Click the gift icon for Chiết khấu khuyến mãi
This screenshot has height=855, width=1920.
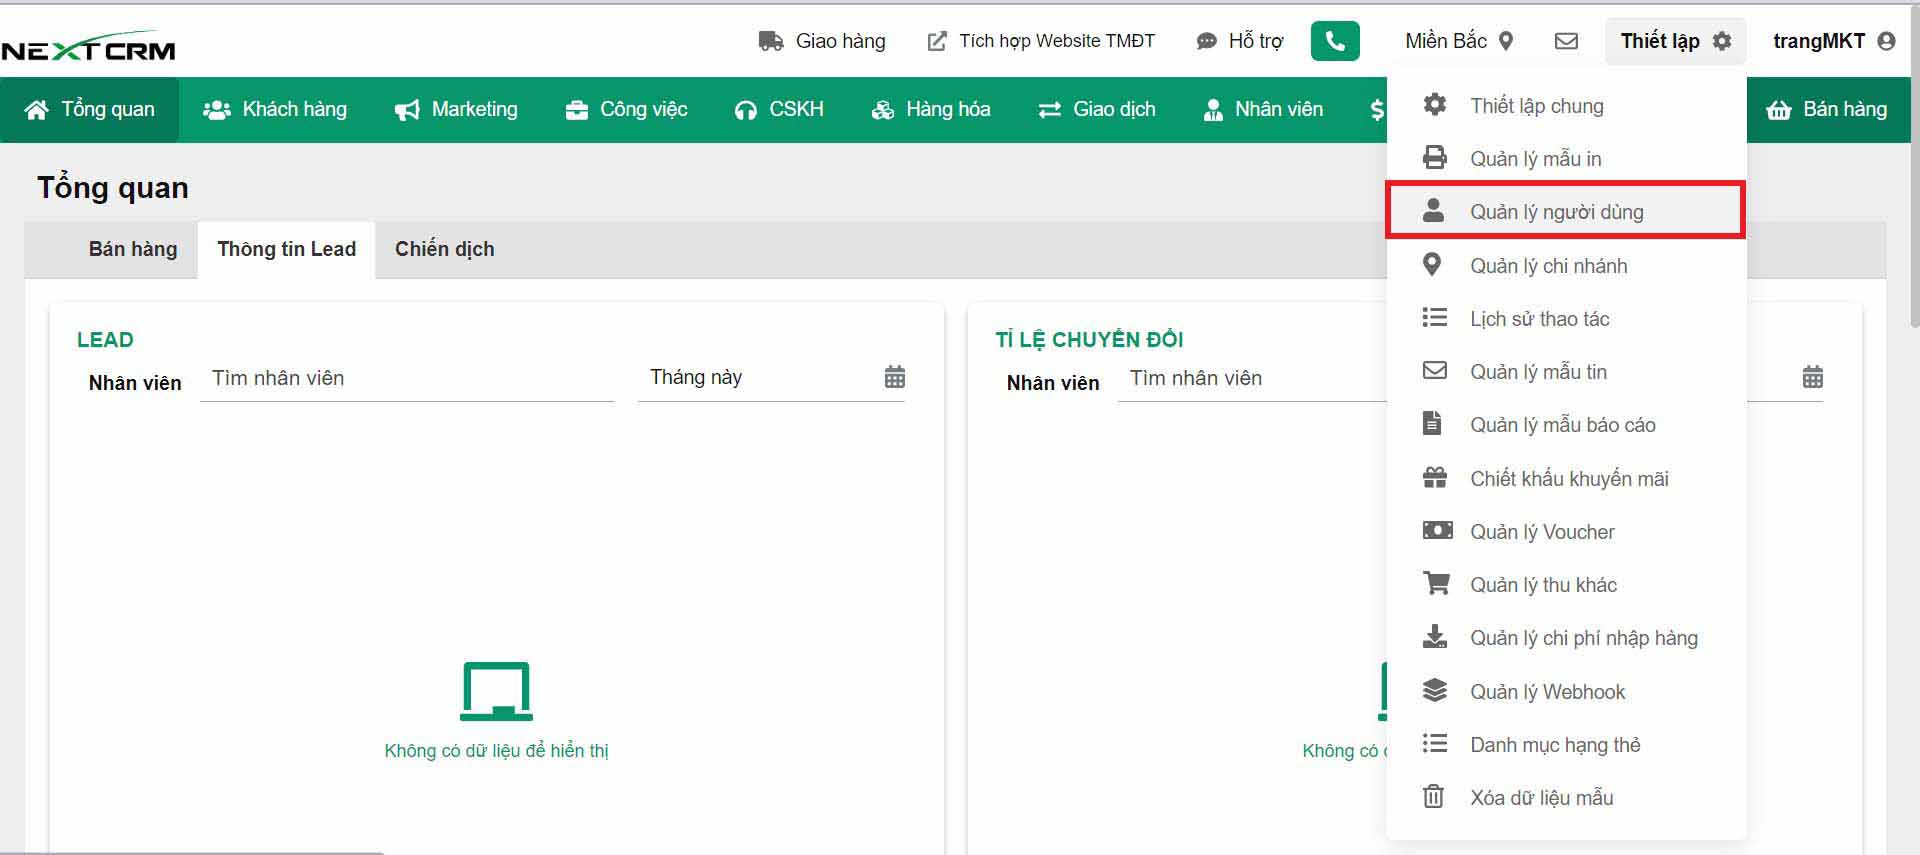tap(1434, 478)
